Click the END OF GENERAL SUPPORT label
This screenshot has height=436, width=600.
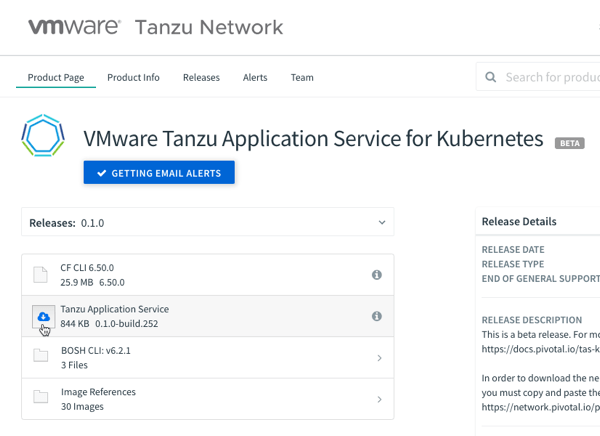point(541,279)
